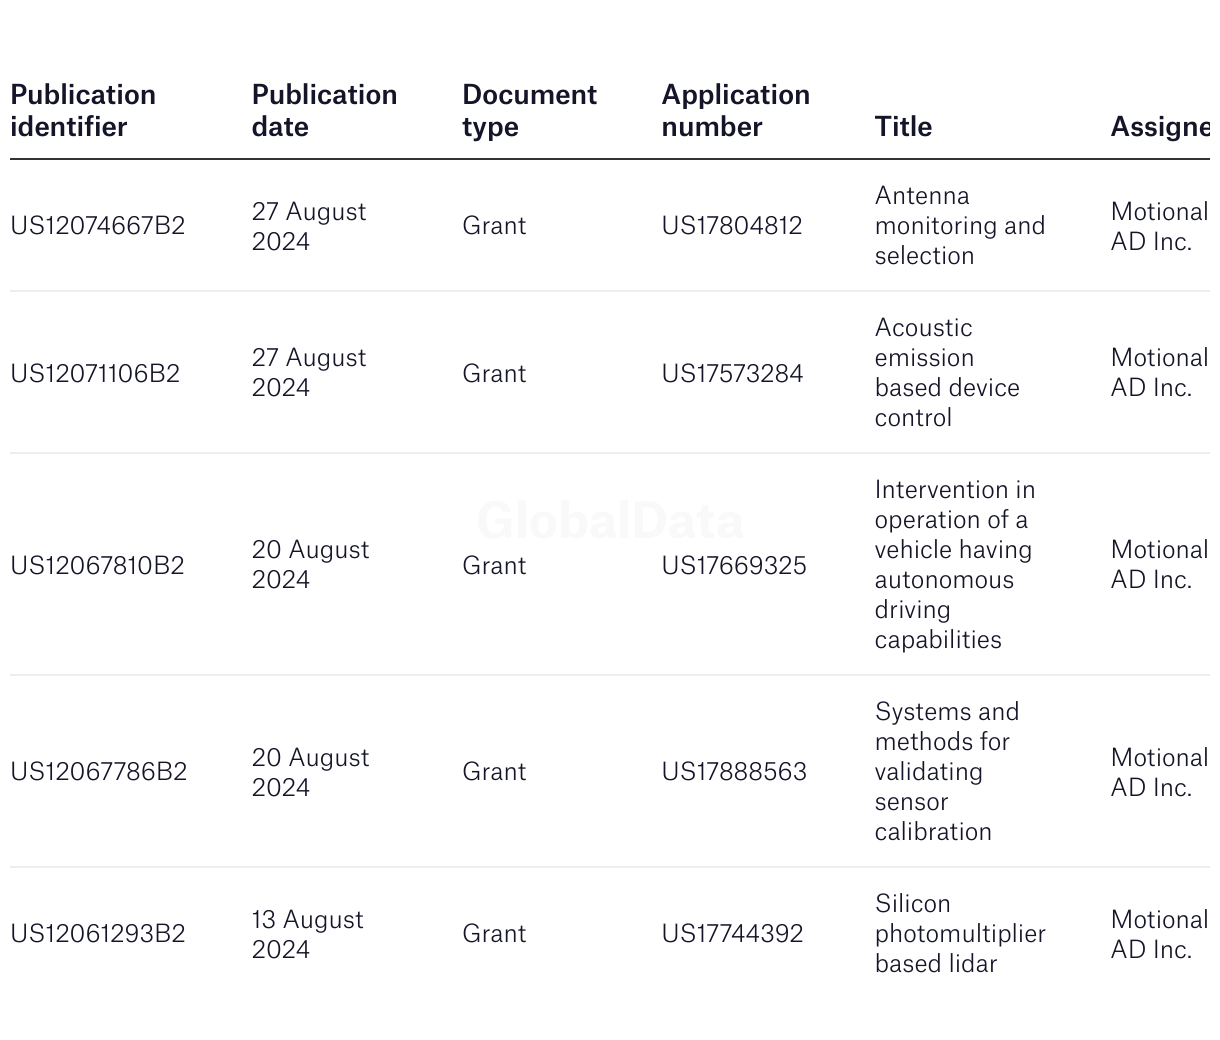The height and width of the screenshot is (1040, 1220).
Task: Click the Acoustic emission based device control title
Action: (x=946, y=373)
